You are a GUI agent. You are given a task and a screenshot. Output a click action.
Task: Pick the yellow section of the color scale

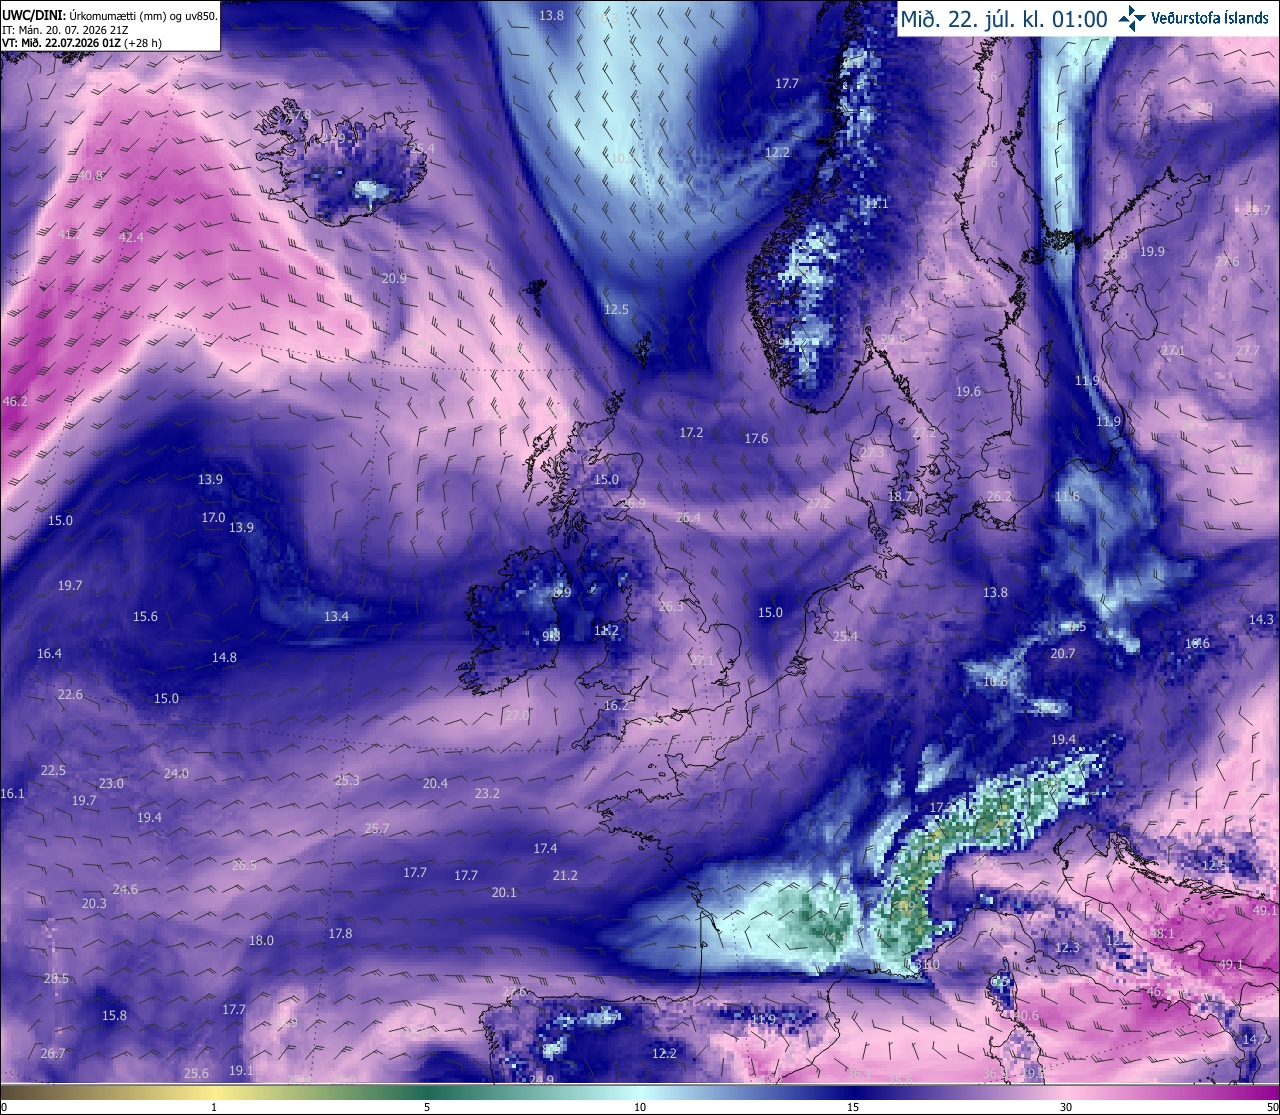(215, 1092)
